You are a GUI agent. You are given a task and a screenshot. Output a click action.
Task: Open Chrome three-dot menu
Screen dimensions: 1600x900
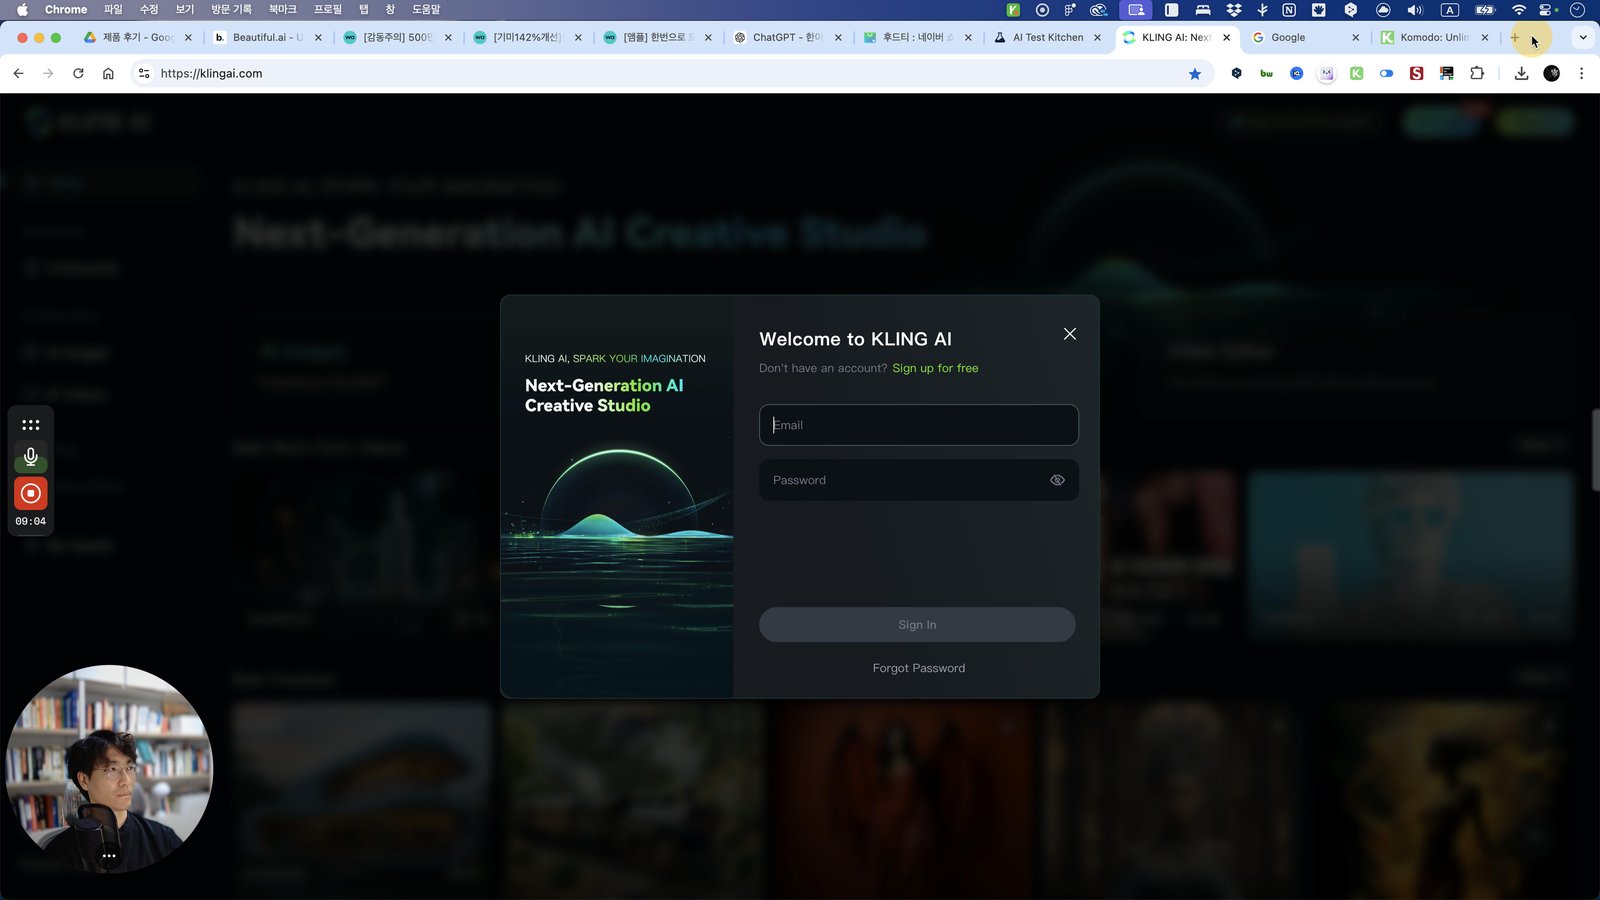(1581, 73)
